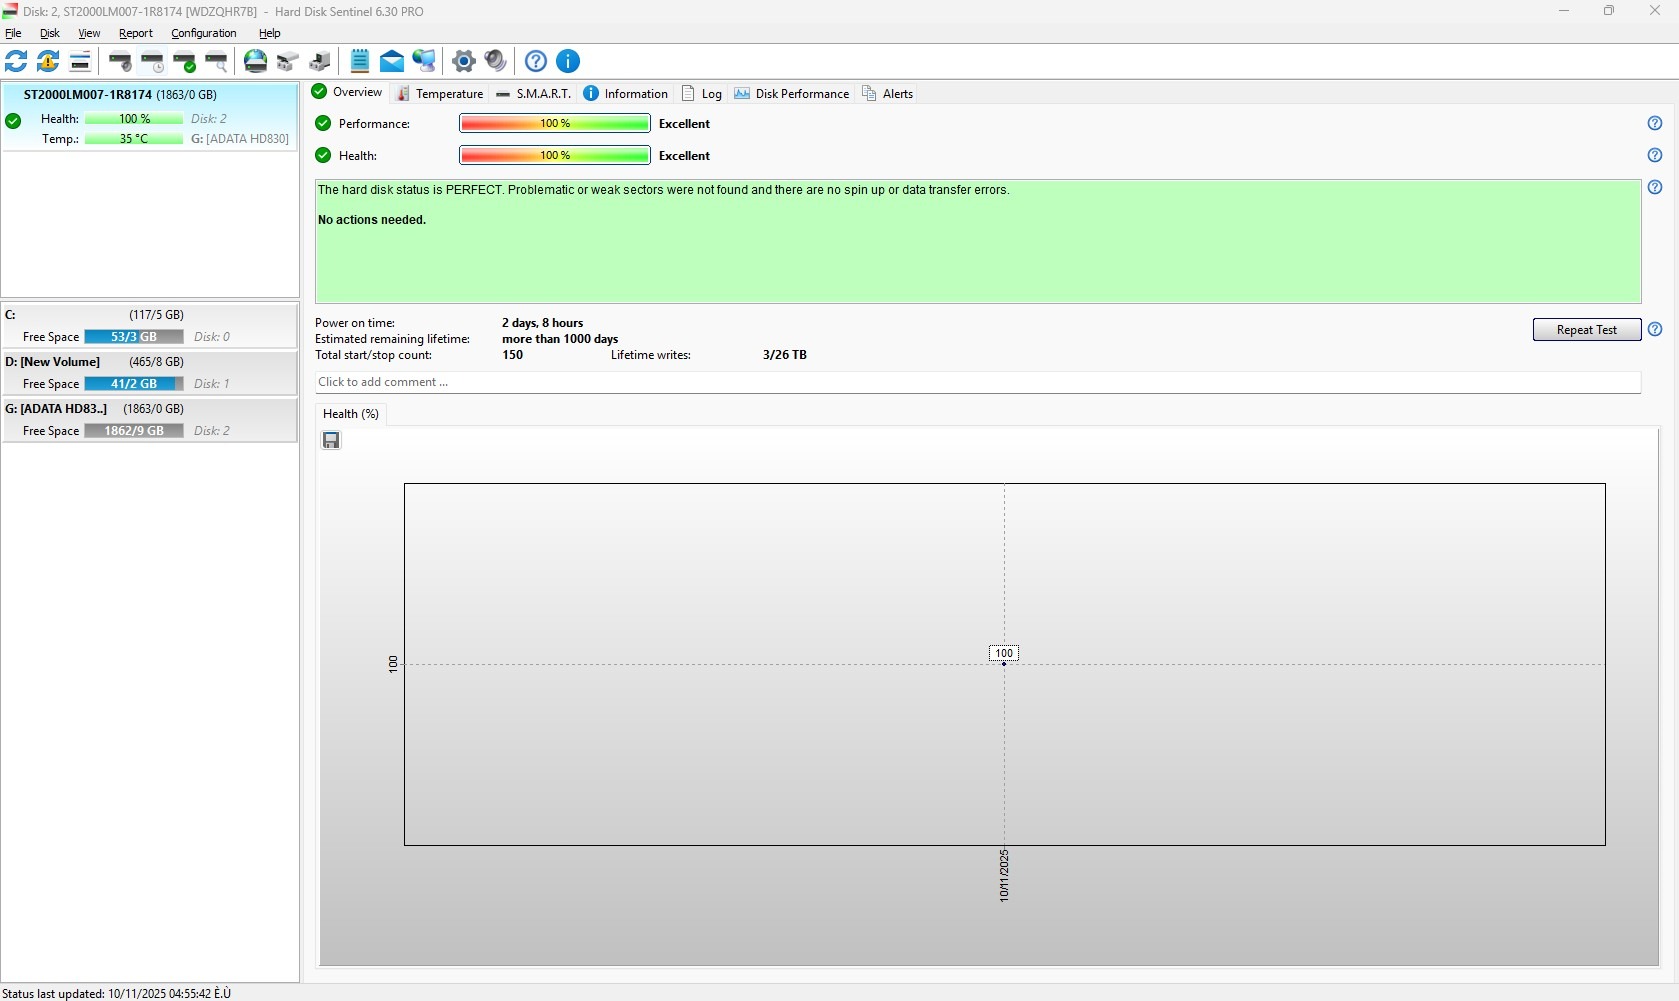Click the disk with magnifier surface test icon
1679x1001 pixels.
216,61
